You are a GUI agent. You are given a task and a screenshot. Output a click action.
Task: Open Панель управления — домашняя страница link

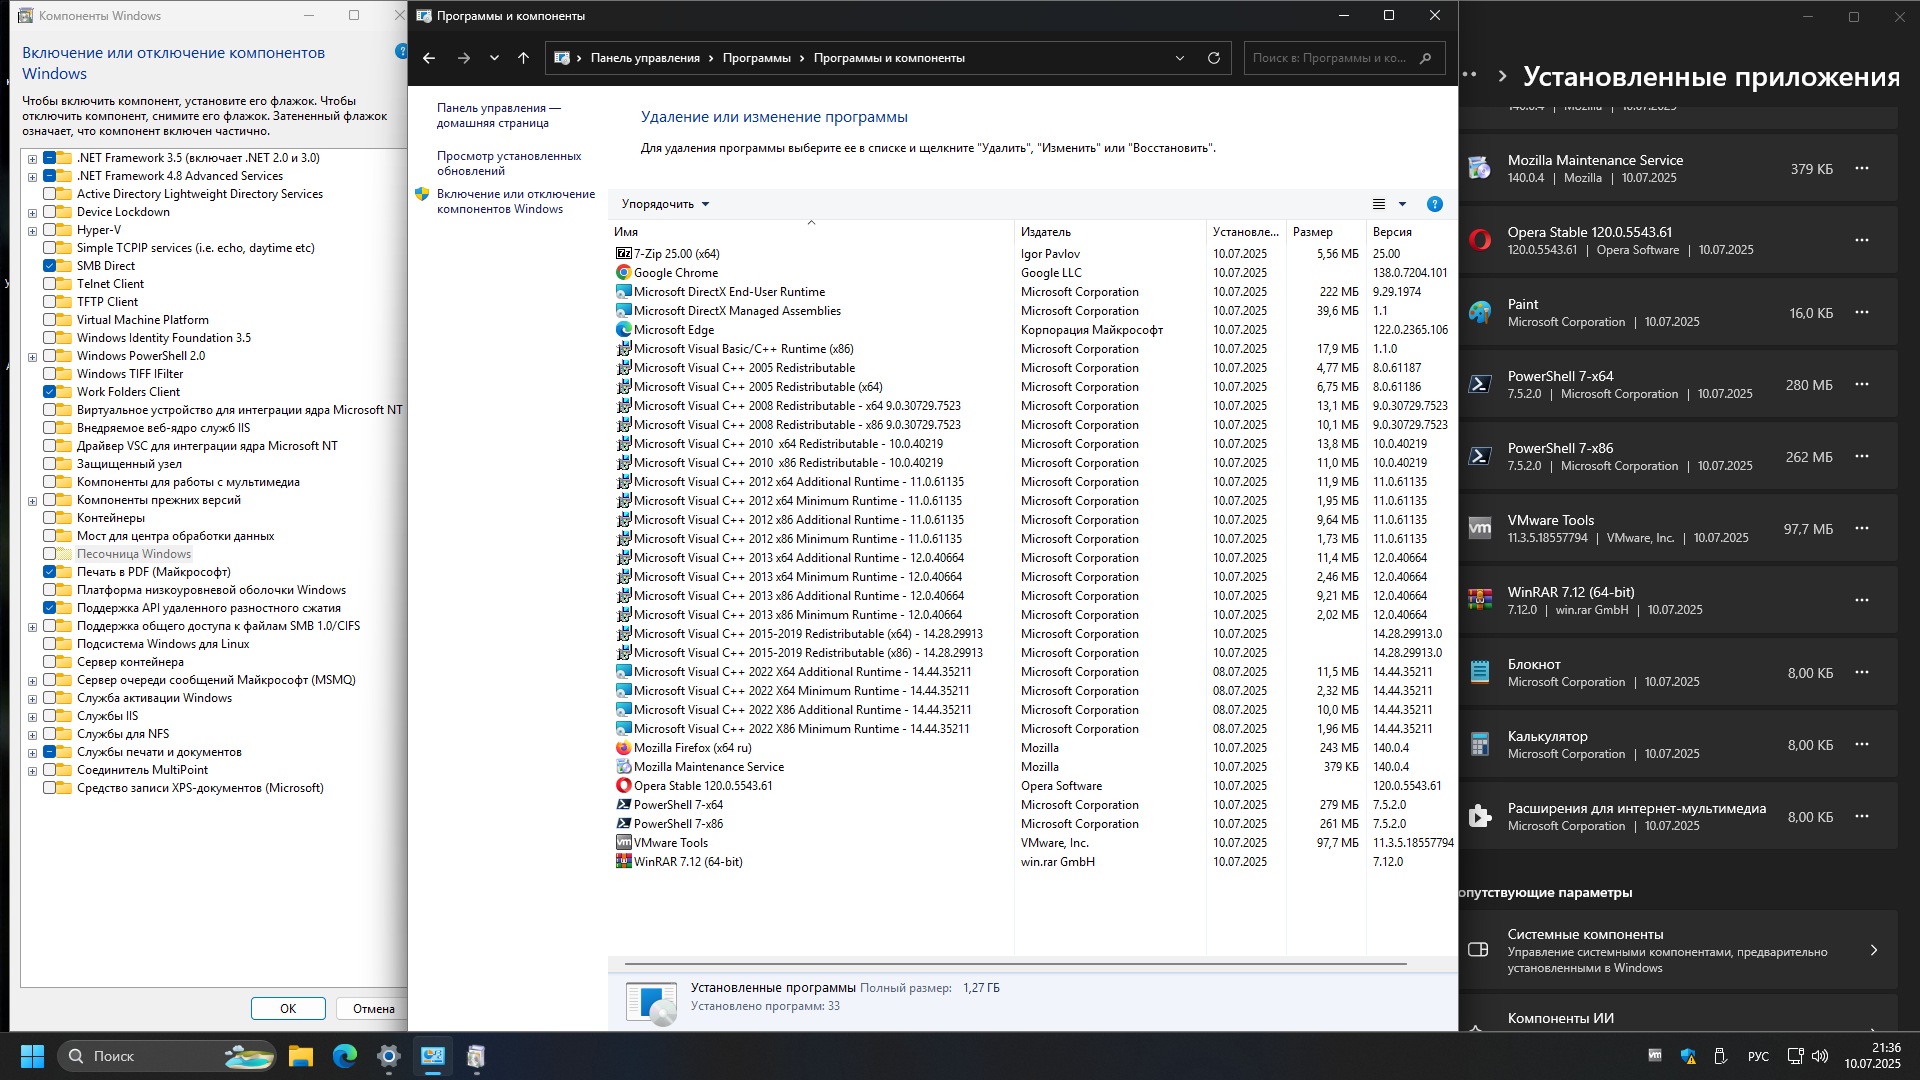(x=499, y=115)
